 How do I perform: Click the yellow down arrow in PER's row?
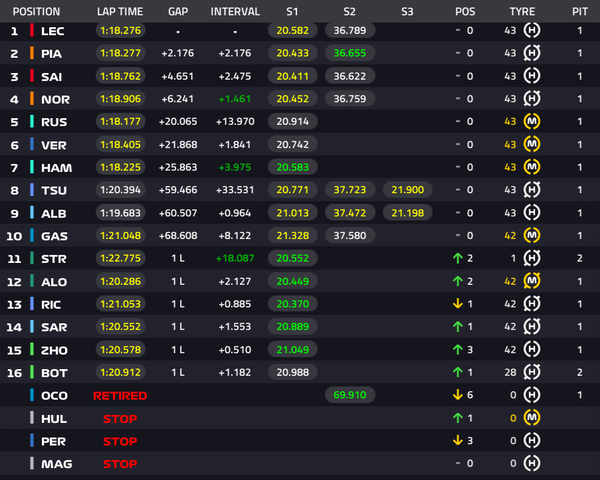(458, 441)
